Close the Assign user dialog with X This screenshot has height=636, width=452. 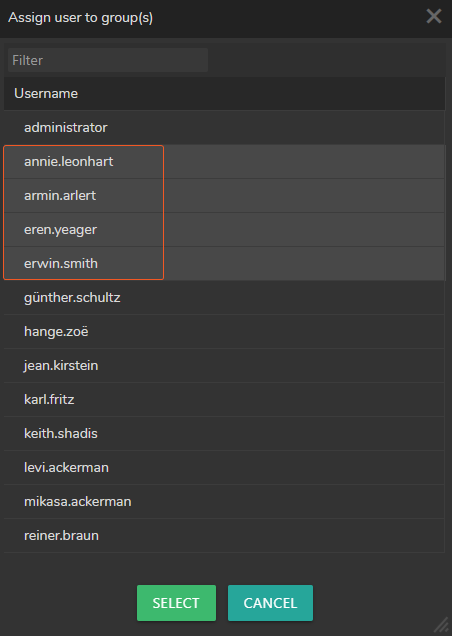(434, 17)
